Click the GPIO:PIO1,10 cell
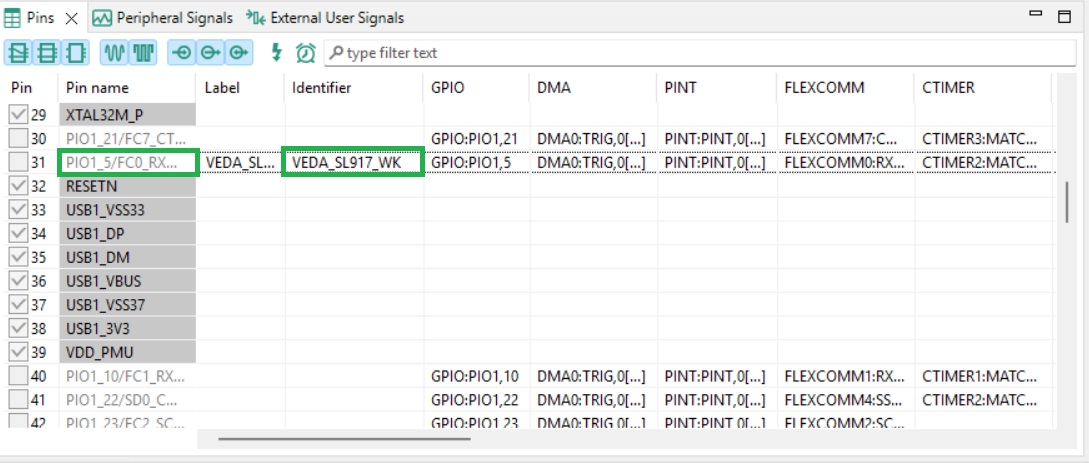1089x463 pixels. pos(476,376)
